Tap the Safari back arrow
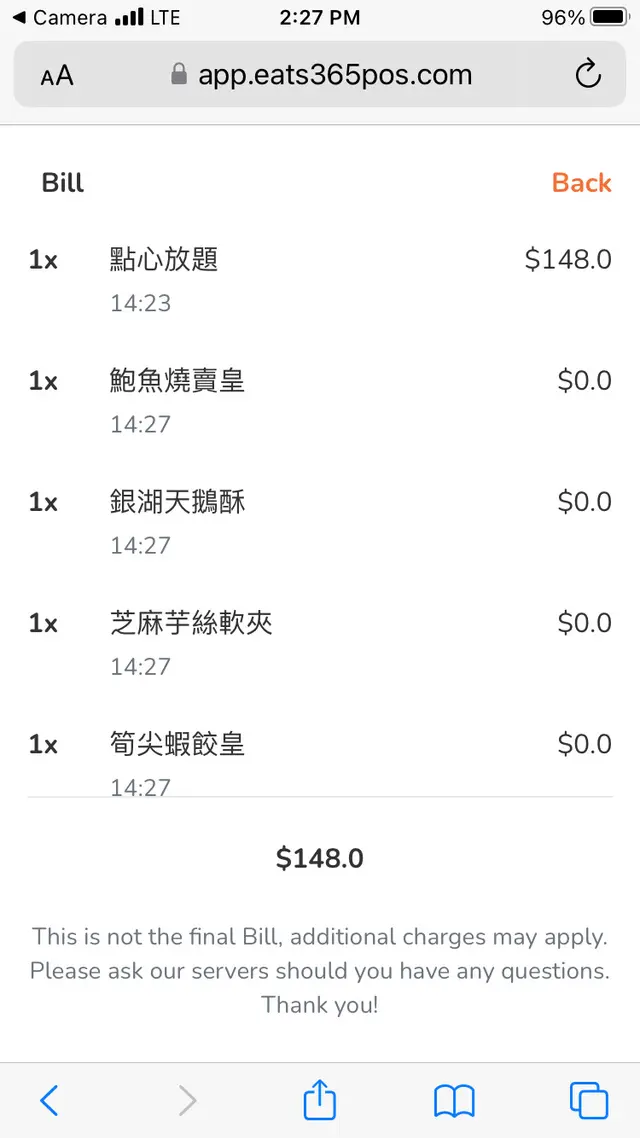The height and width of the screenshot is (1138, 640). point(49,1101)
